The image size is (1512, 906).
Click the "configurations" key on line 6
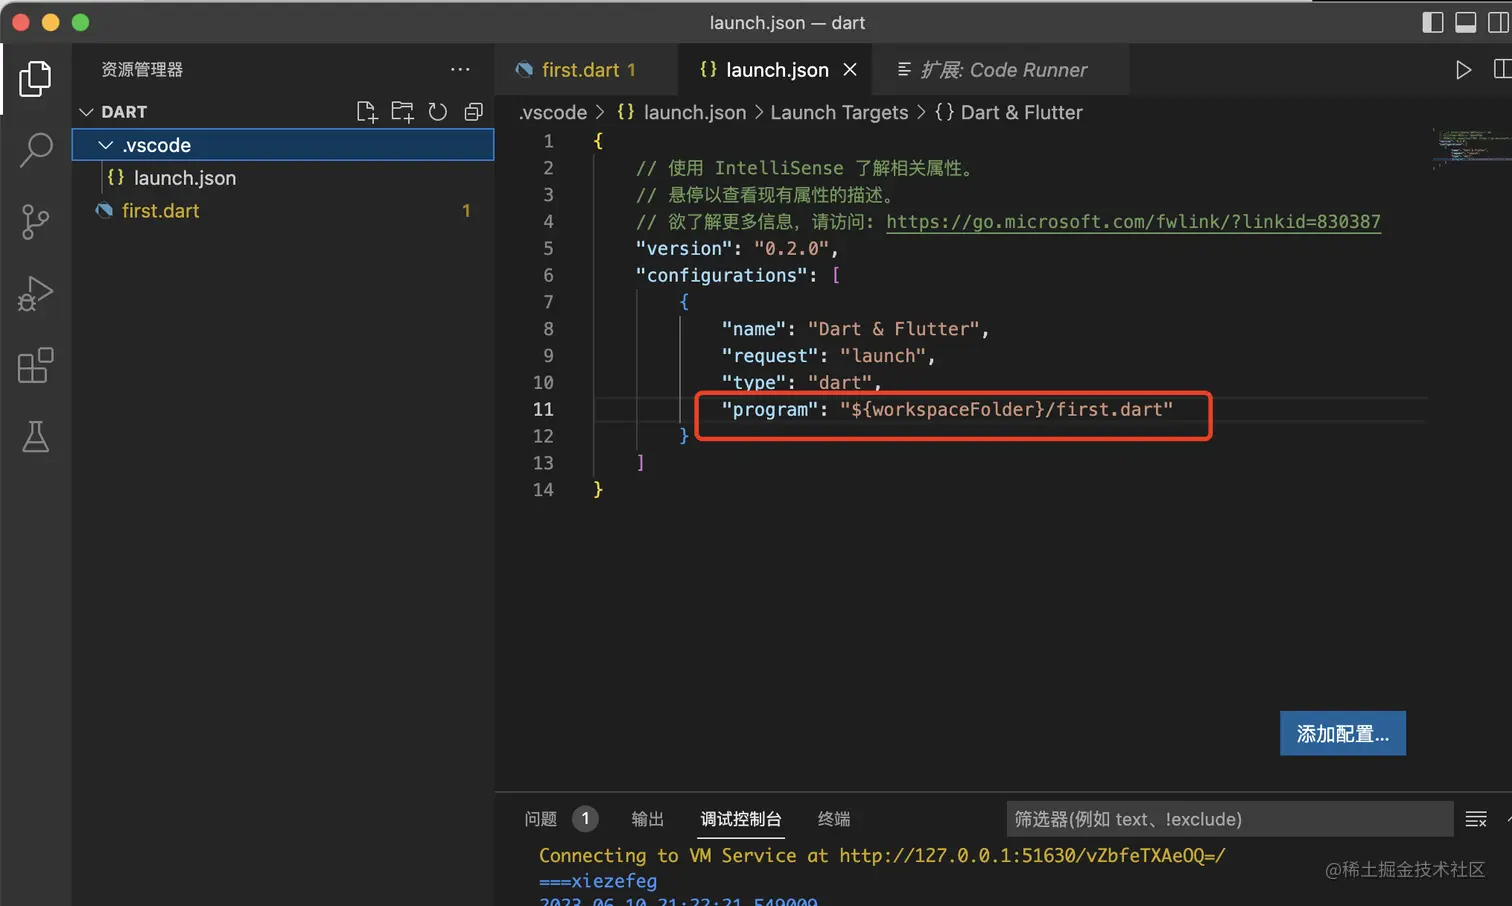tap(721, 275)
